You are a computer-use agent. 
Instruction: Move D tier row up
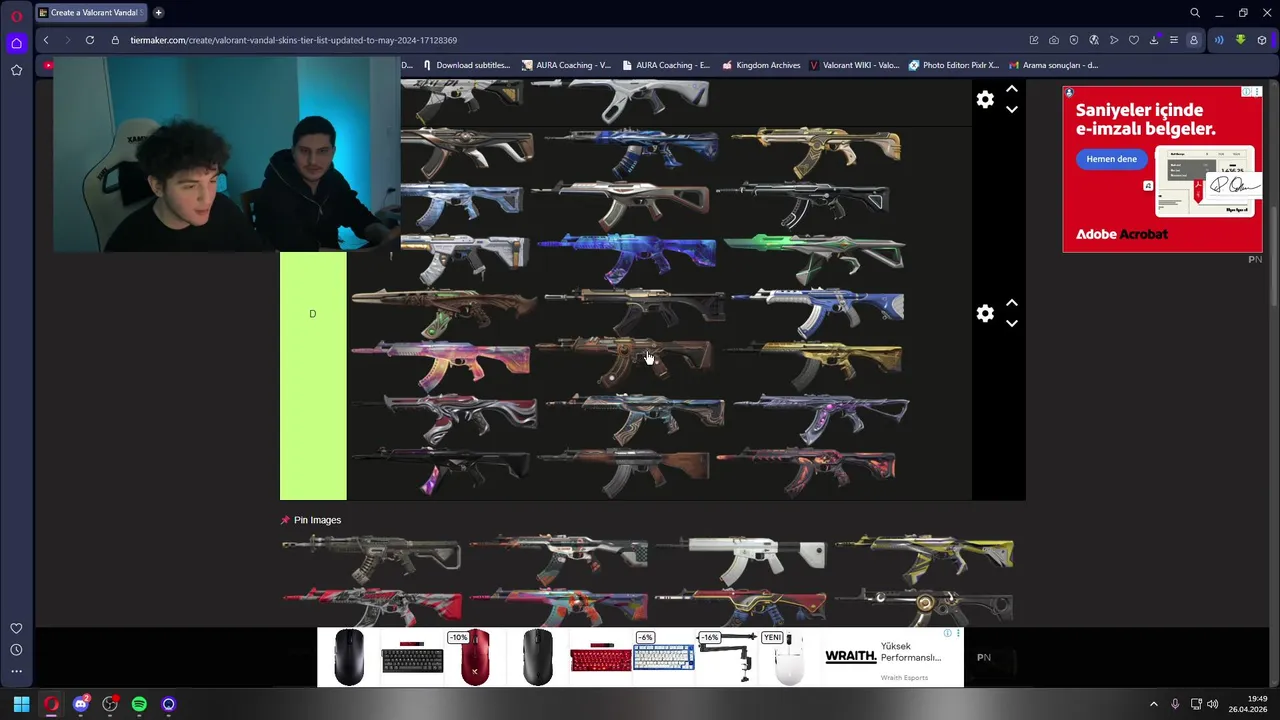(1012, 302)
